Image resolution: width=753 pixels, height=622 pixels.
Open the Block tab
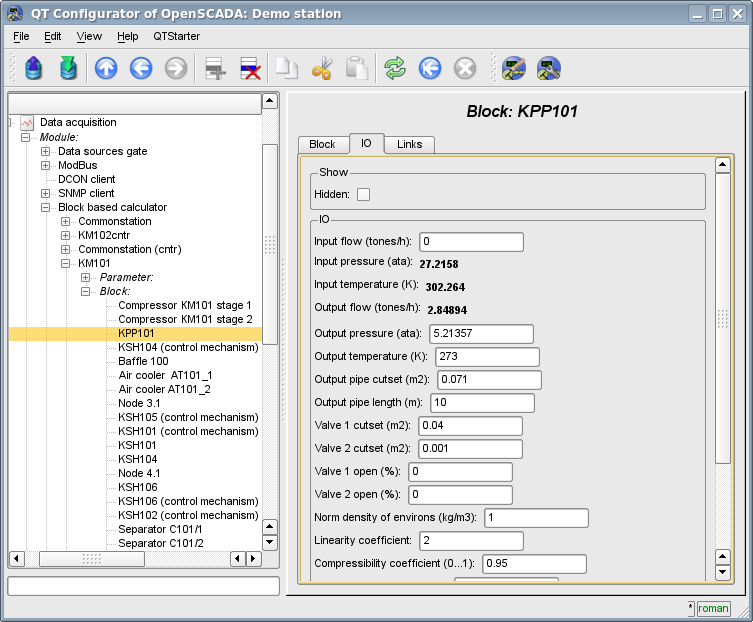[x=322, y=144]
